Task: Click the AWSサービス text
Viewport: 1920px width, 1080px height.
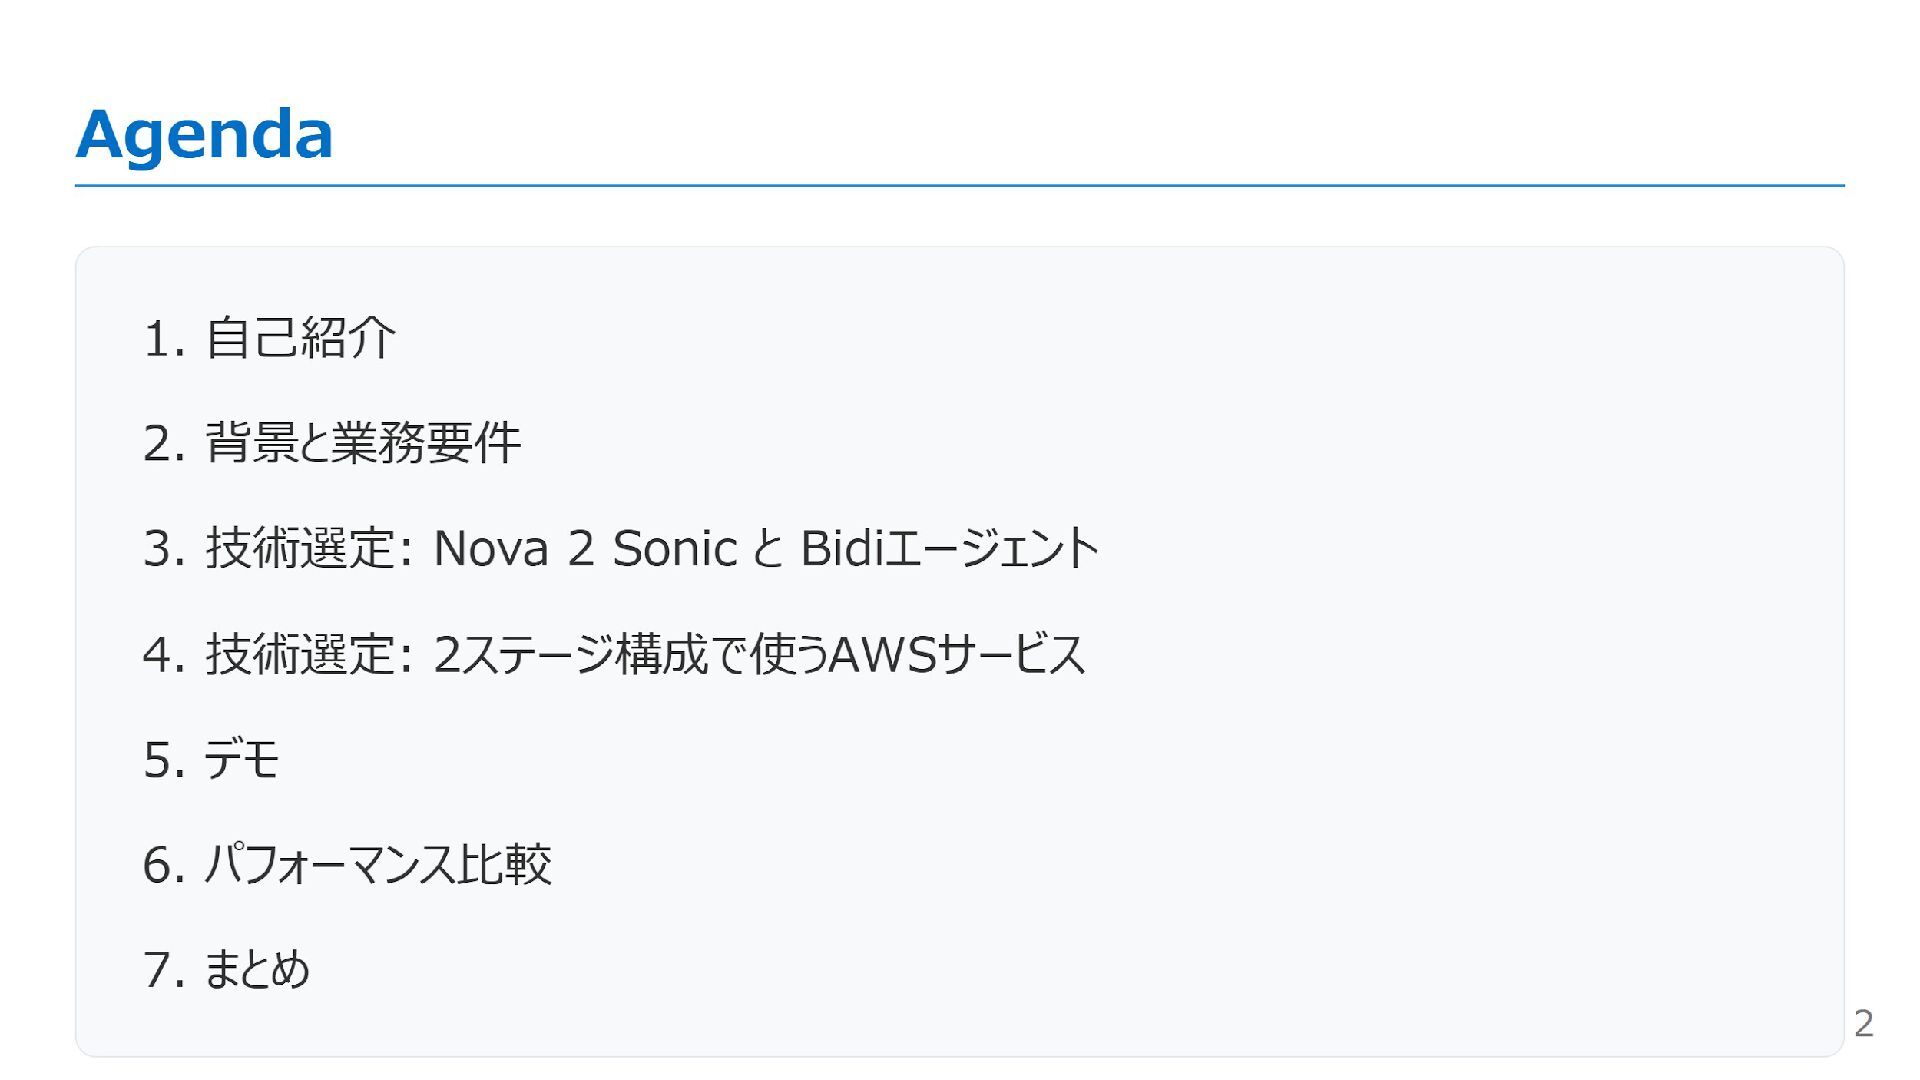Action: [957, 654]
